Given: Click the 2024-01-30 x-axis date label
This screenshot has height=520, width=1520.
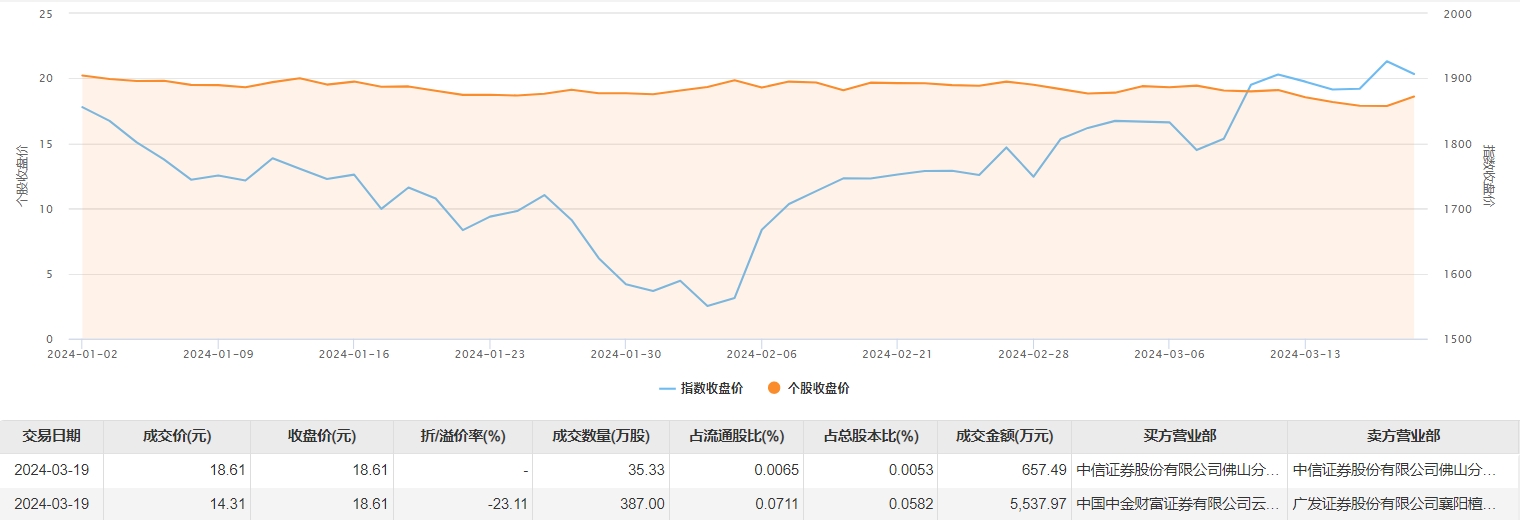Looking at the screenshot, I should click(x=625, y=354).
